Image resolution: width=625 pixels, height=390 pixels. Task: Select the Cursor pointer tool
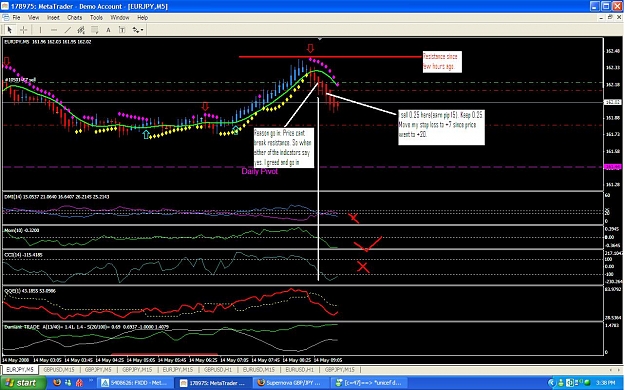pos(10,30)
